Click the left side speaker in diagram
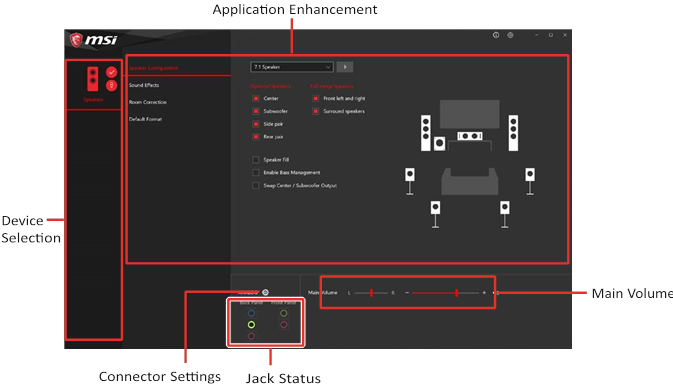Screen dimensions: 673x388 tap(410, 182)
